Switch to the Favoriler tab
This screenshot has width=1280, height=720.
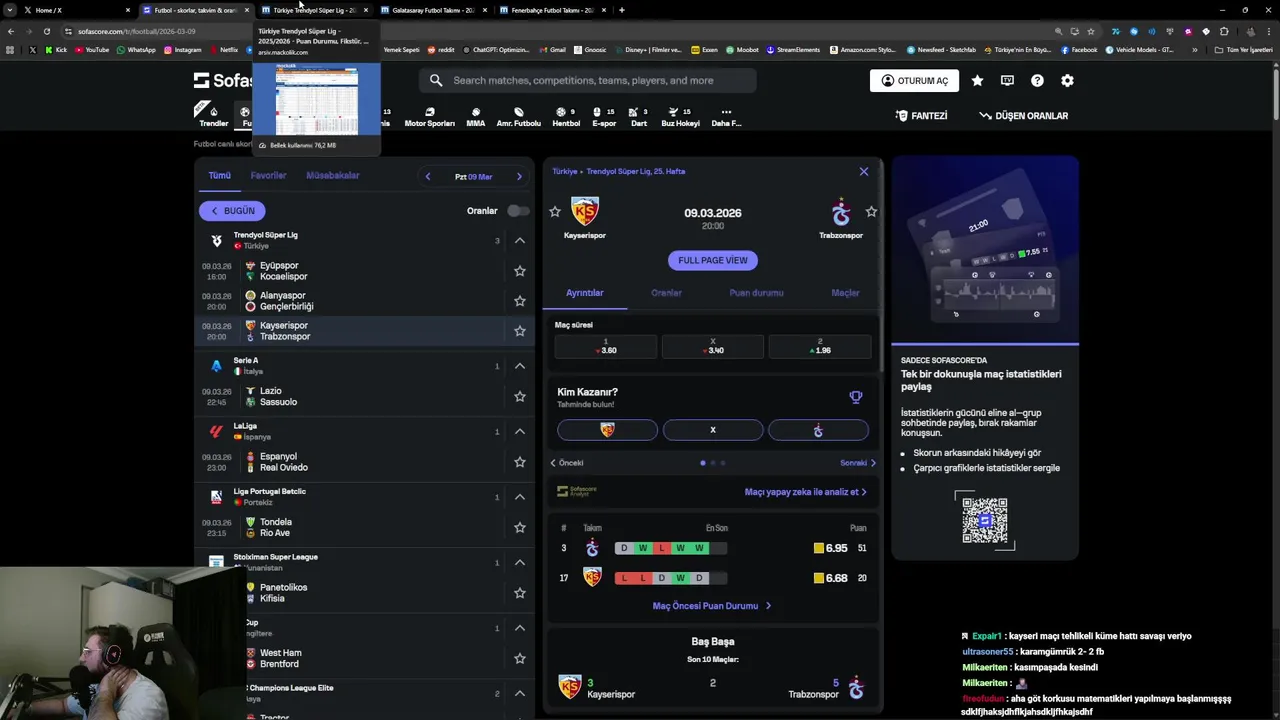coord(268,176)
